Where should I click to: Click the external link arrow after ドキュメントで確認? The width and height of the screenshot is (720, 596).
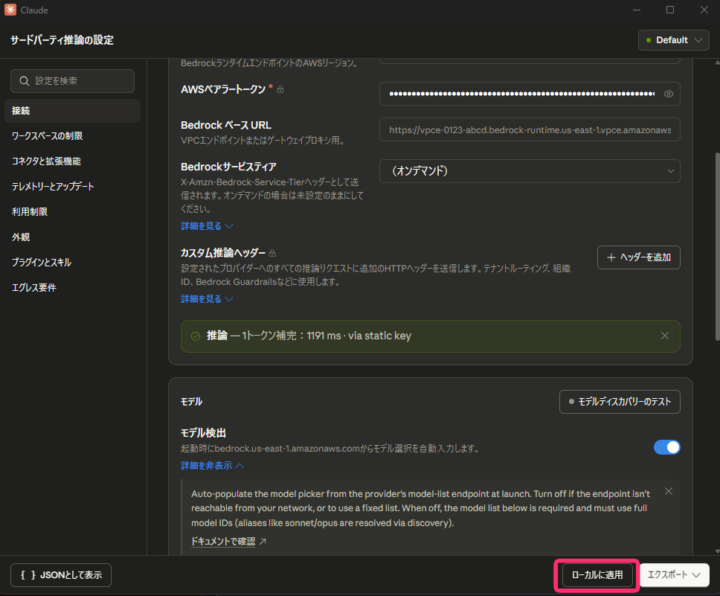pyautogui.click(x=263, y=541)
